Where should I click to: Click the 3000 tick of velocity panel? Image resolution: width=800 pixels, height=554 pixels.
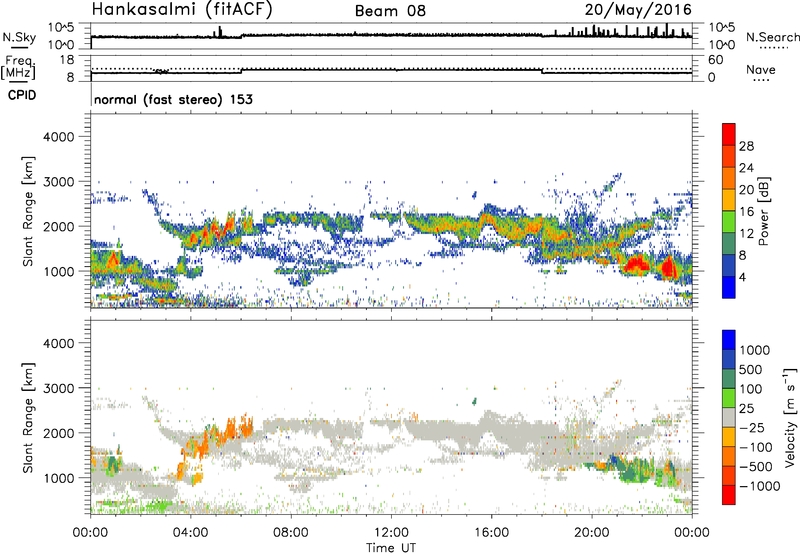click(59, 388)
